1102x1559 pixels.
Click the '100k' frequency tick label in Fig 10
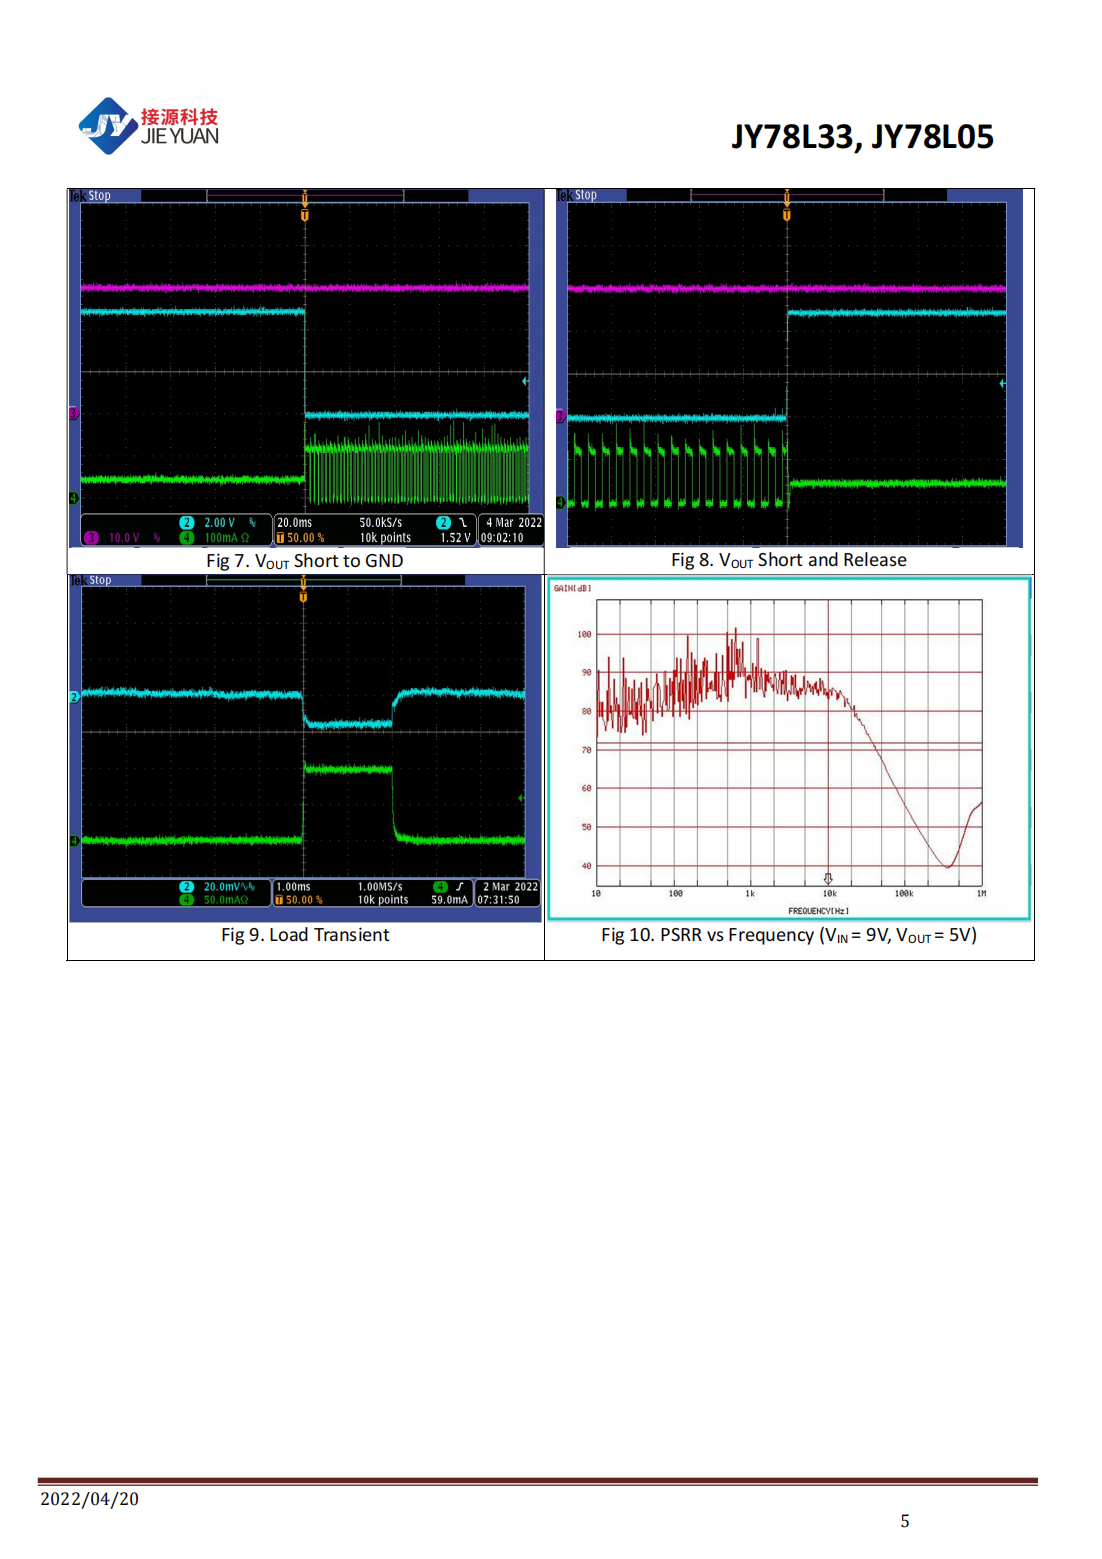click(903, 894)
